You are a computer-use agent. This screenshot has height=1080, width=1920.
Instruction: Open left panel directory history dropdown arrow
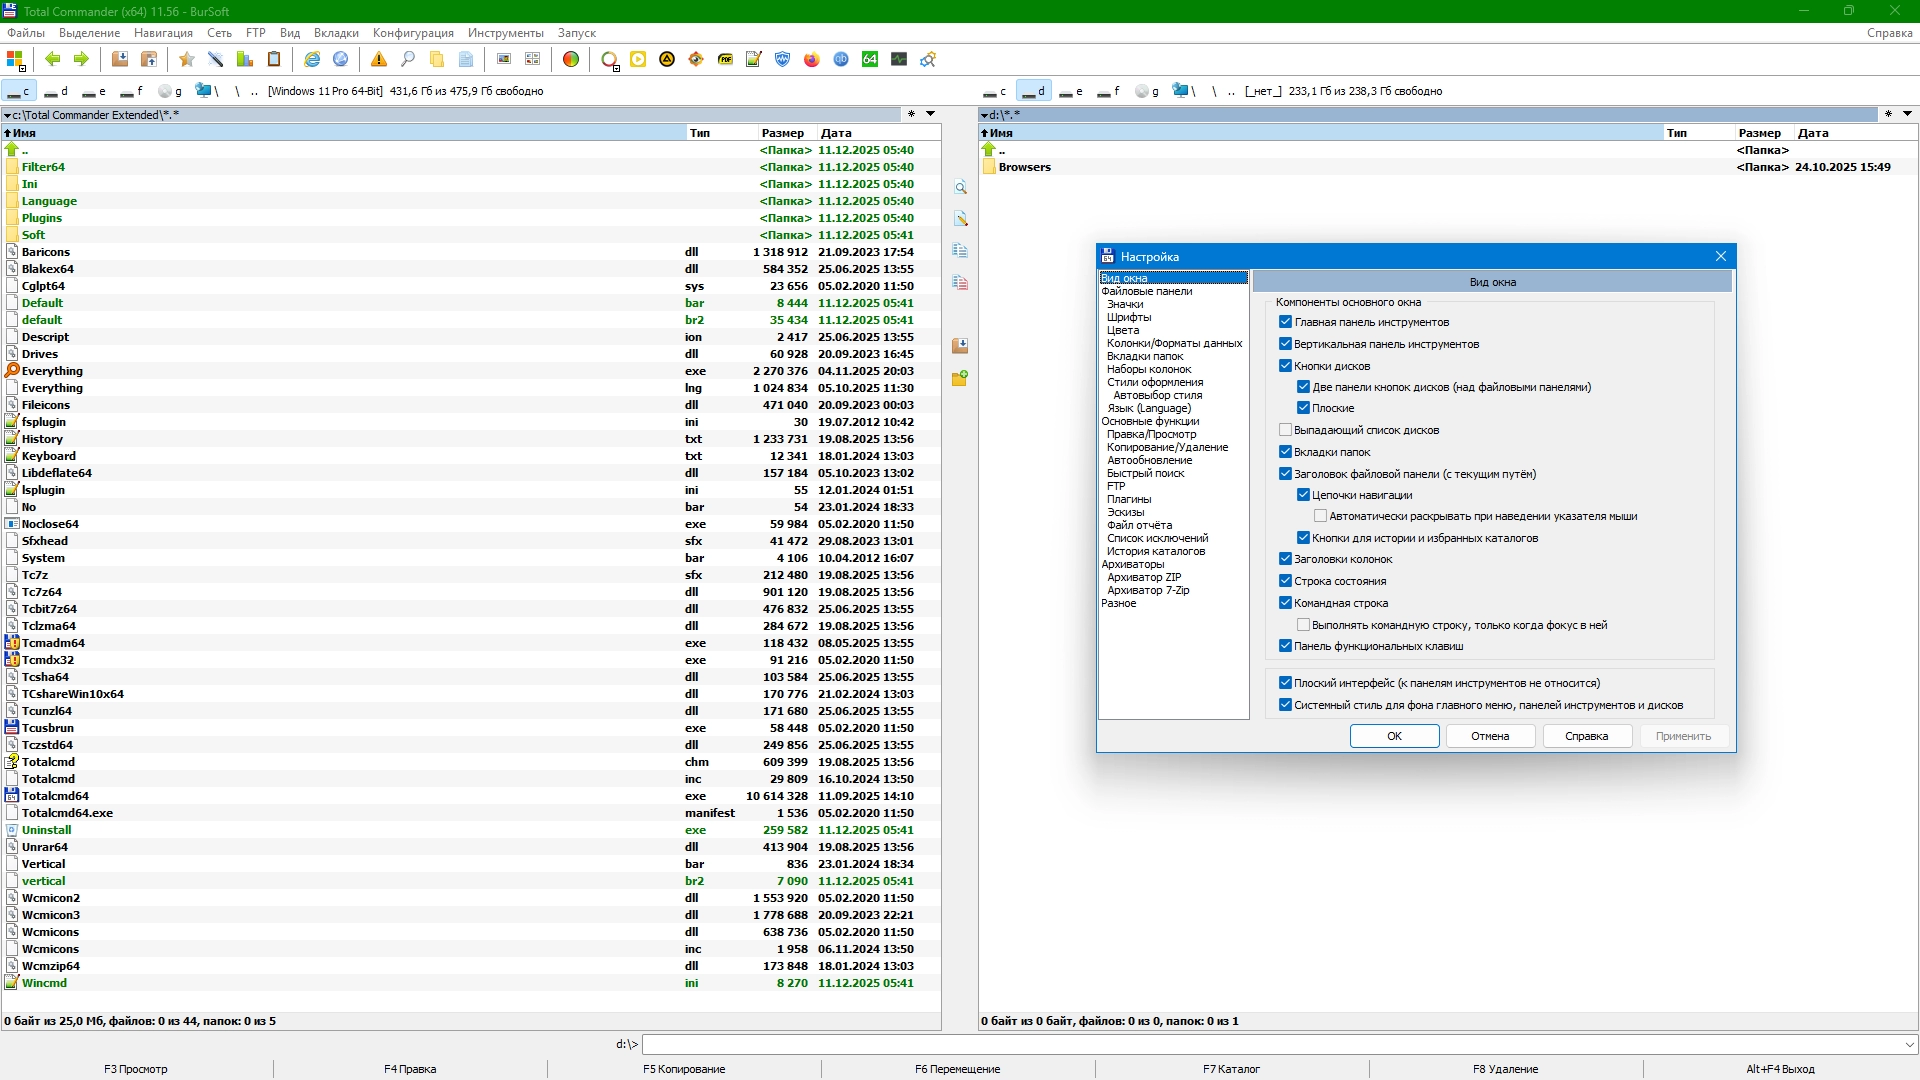pyautogui.click(x=930, y=114)
